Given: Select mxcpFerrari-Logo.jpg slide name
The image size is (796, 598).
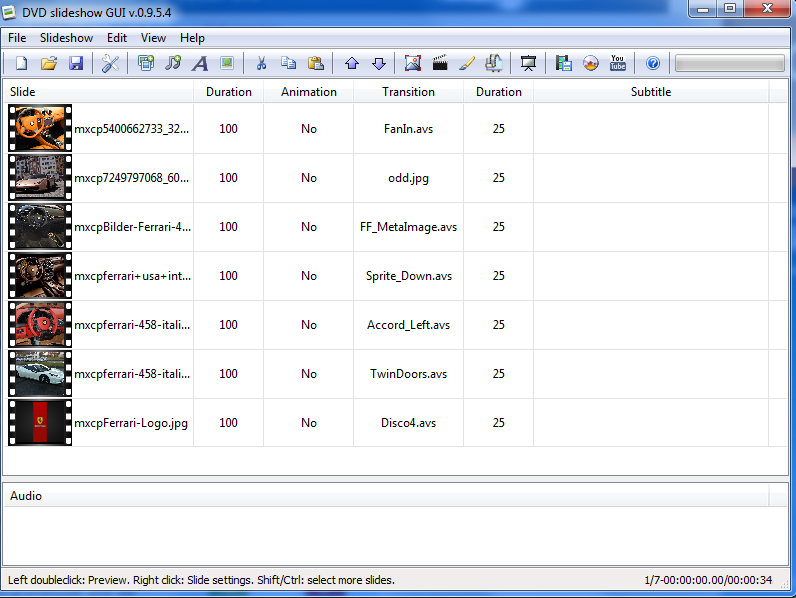Looking at the screenshot, I should click(x=131, y=423).
